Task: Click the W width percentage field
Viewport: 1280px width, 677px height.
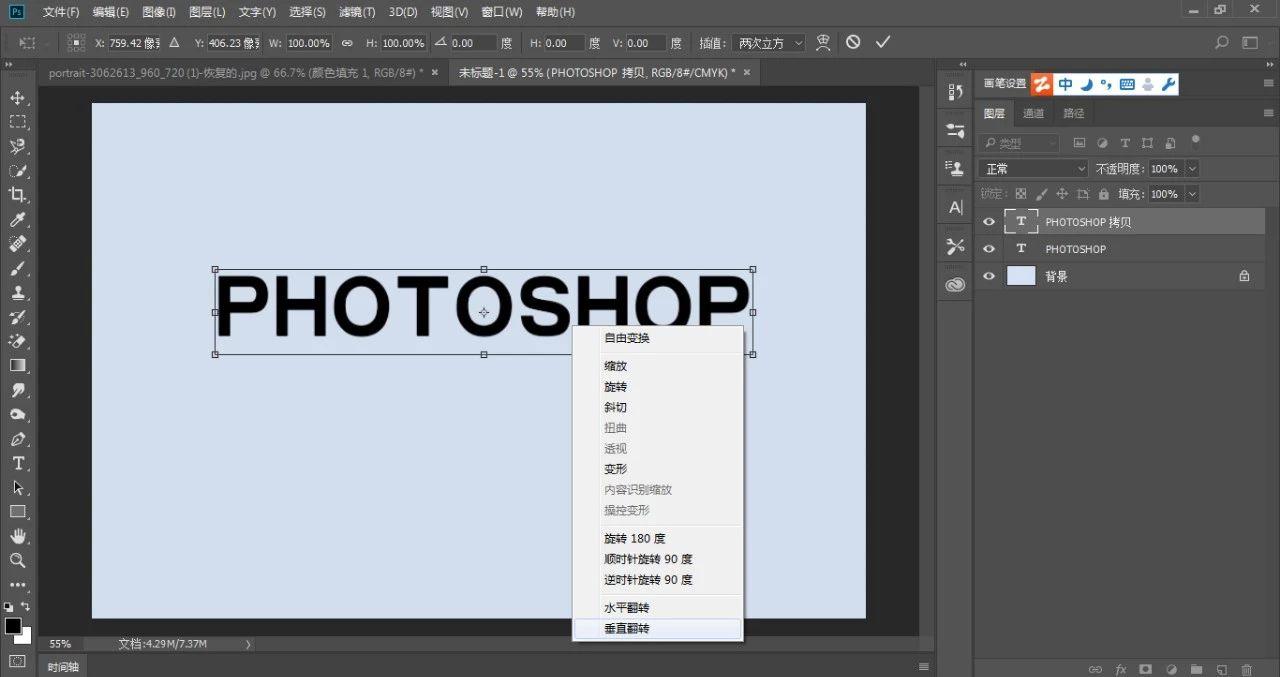Action: (308, 43)
